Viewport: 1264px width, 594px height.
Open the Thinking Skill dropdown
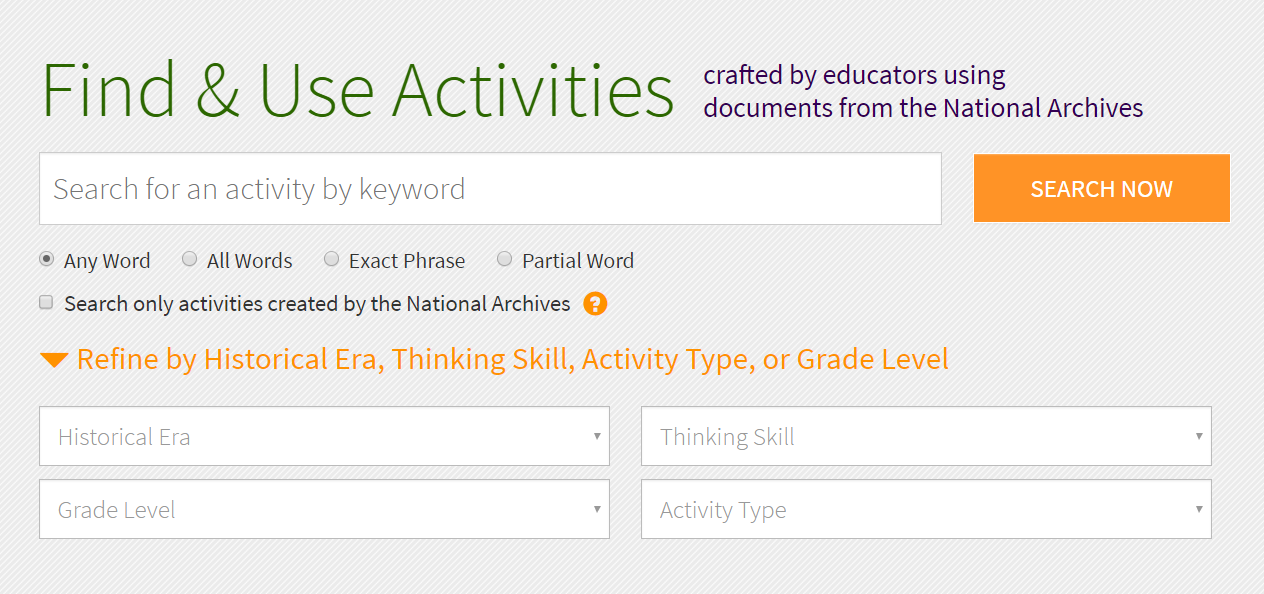click(x=926, y=436)
